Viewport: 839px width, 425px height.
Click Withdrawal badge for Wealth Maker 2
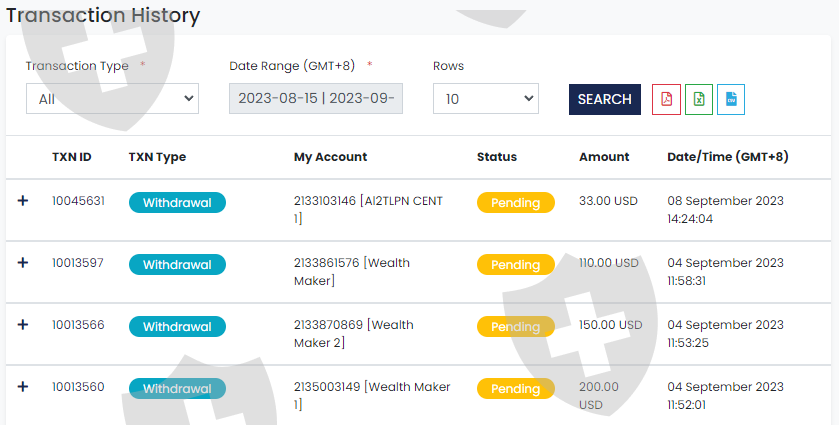pos(177,327)
